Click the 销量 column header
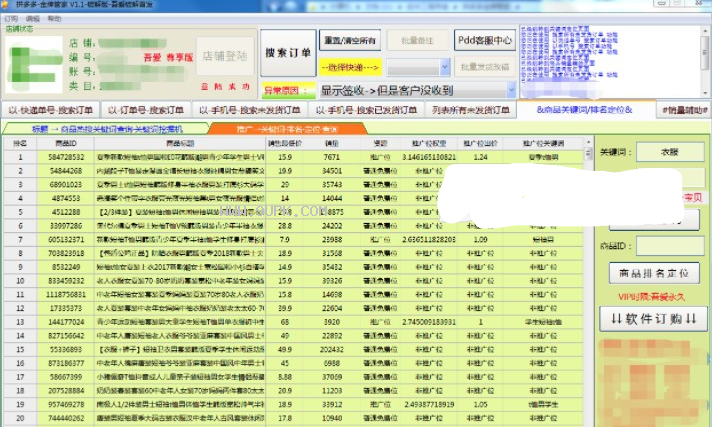The width and height of the screenshot is (712, 427). pos(331,143)
